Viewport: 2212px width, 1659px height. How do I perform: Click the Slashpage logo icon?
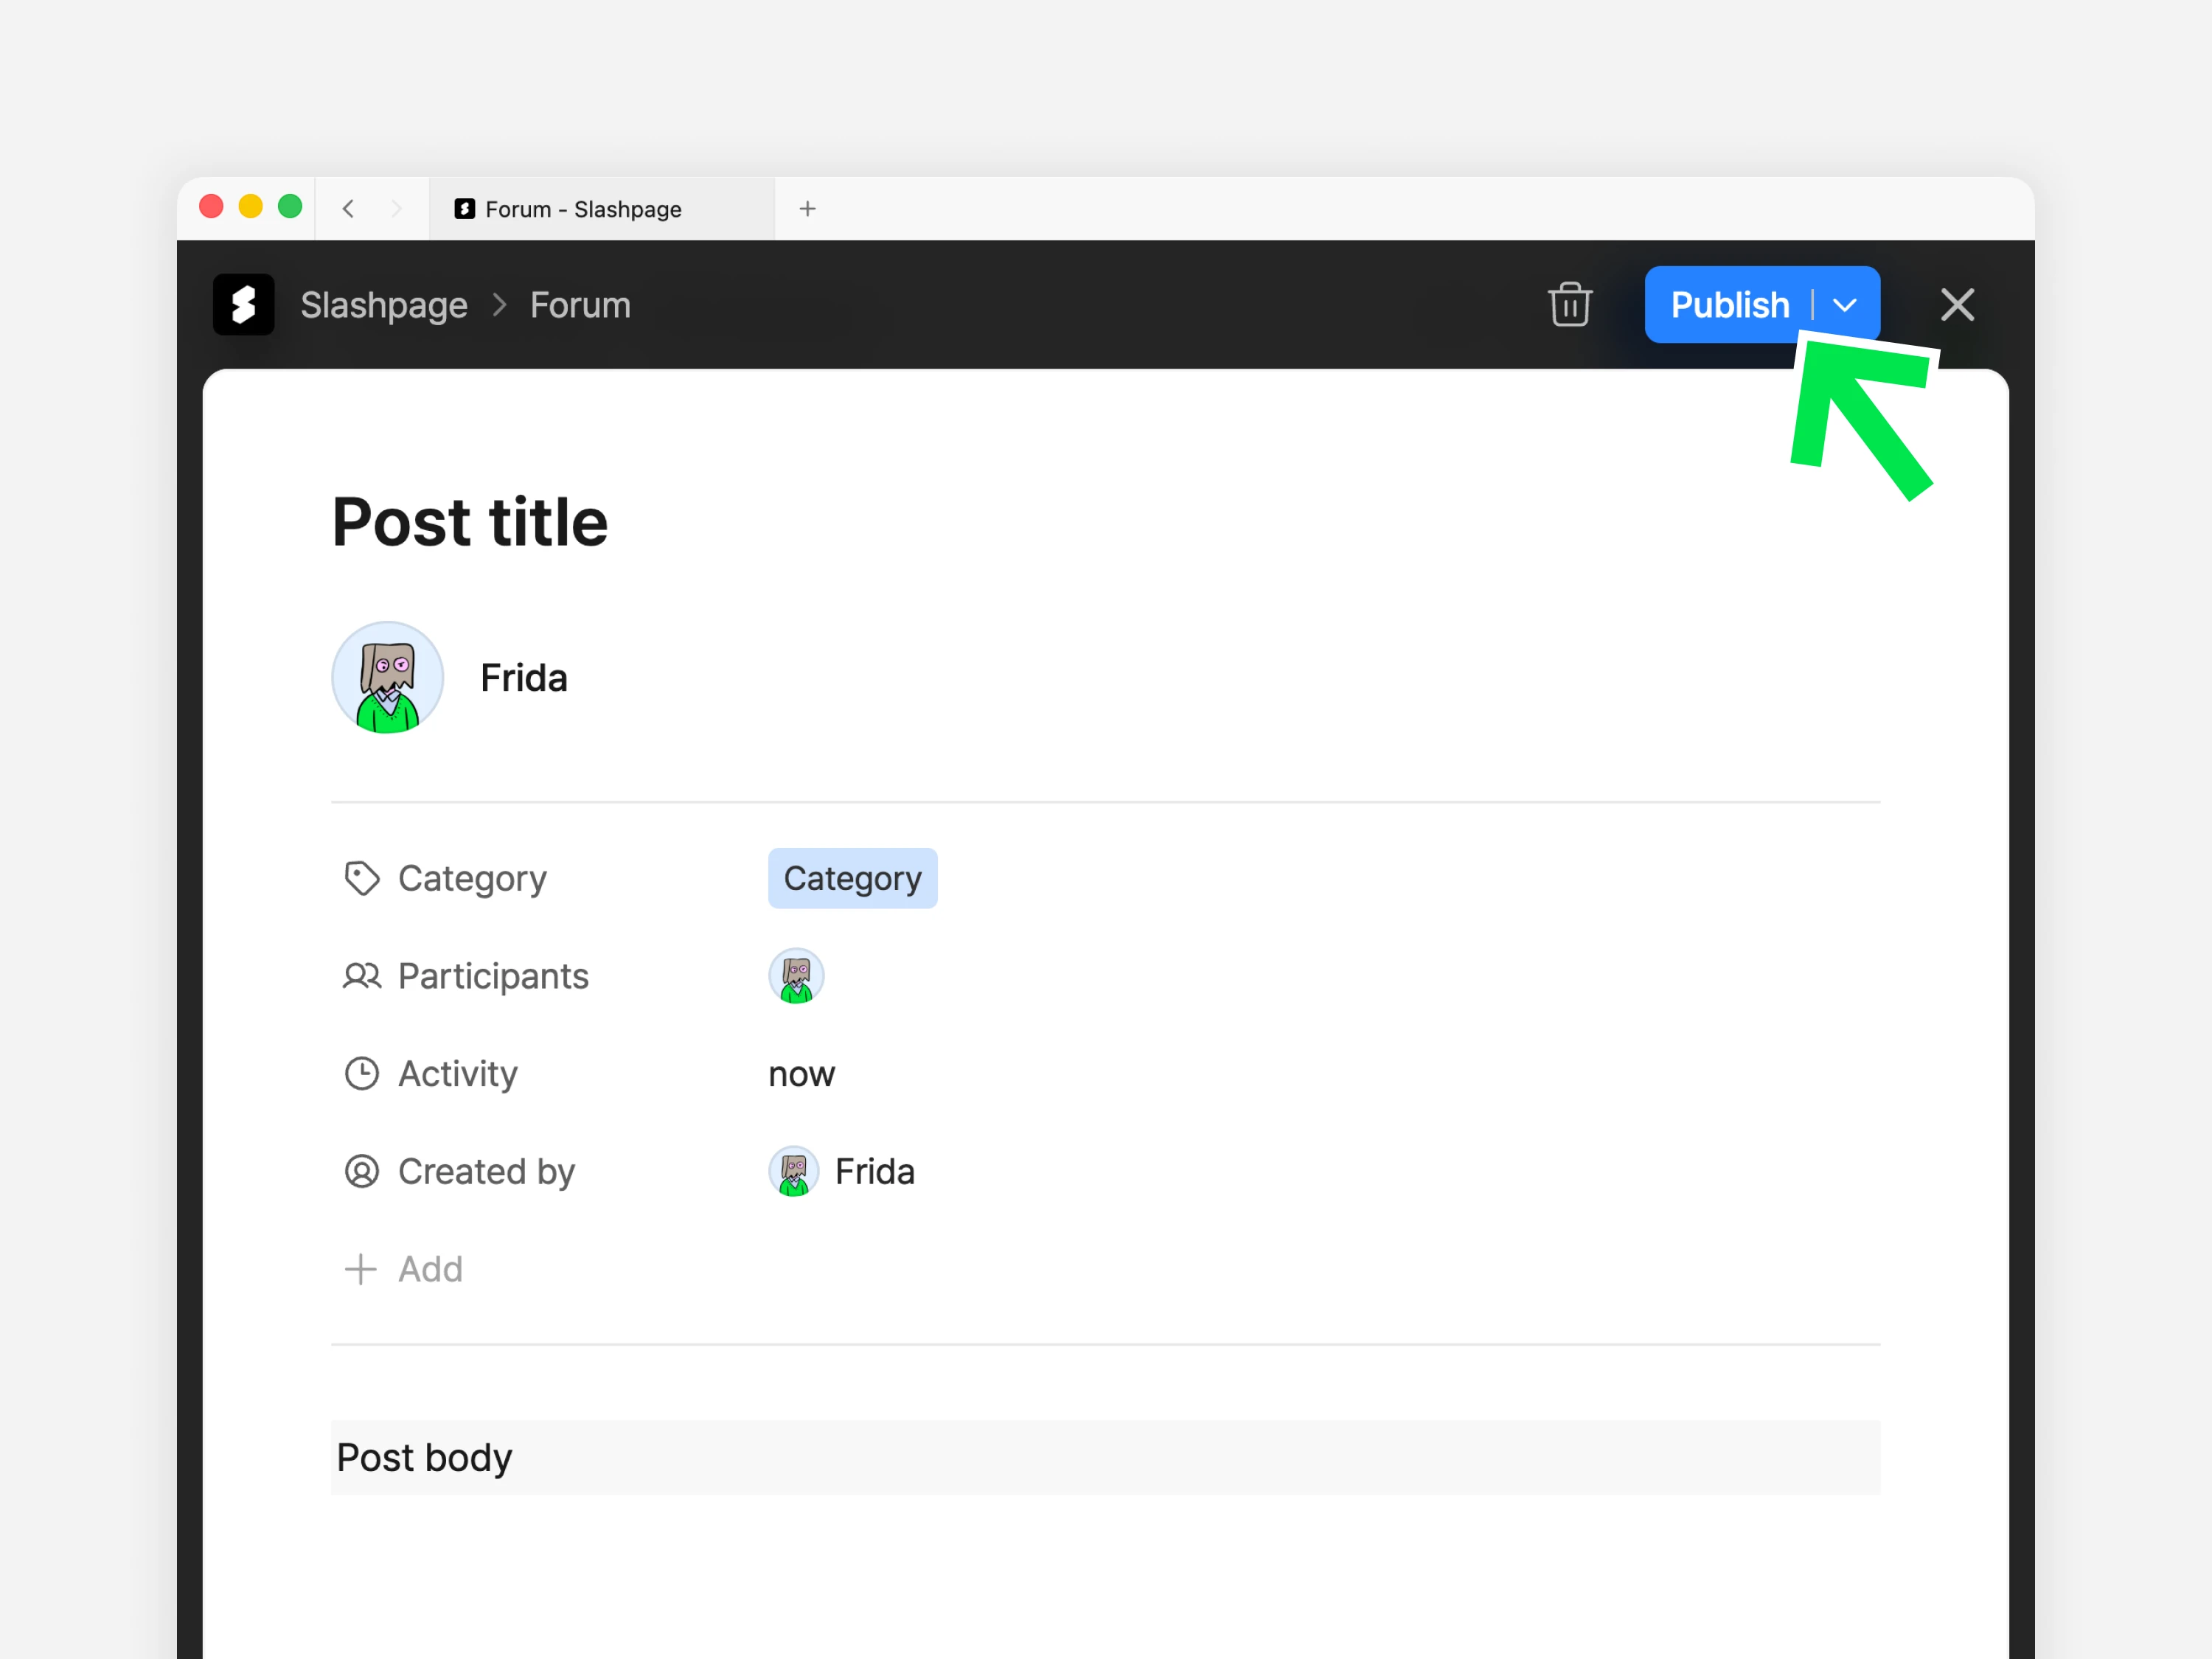tap(243, 304)
